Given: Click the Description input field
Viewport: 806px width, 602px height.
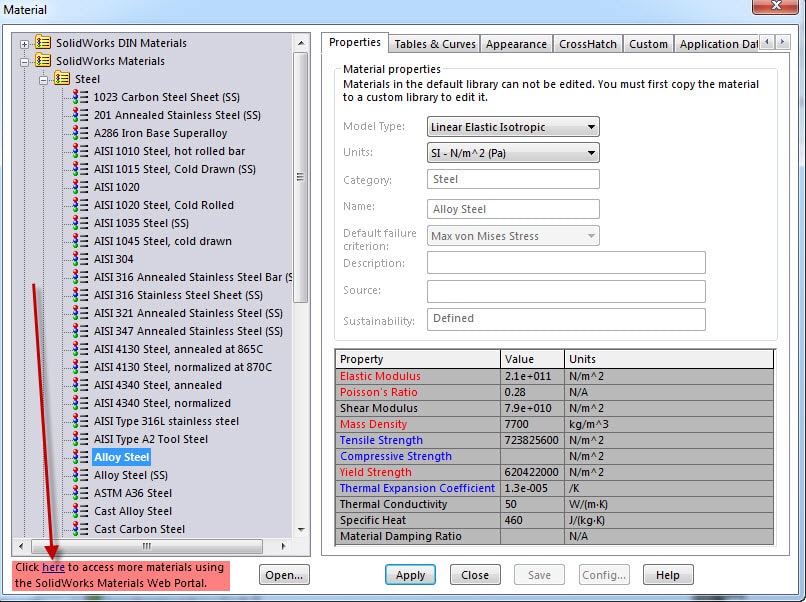Looking at the screenshot, I should tap(566, 263).
